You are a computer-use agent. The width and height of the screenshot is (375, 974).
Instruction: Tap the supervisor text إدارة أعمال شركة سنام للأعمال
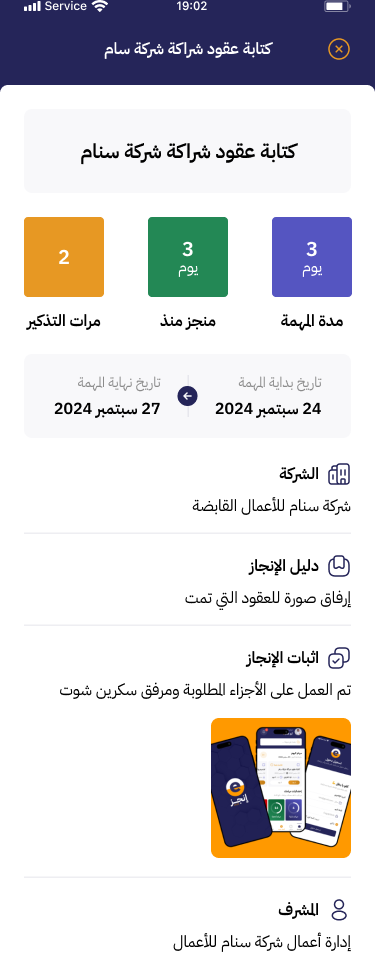262,943
